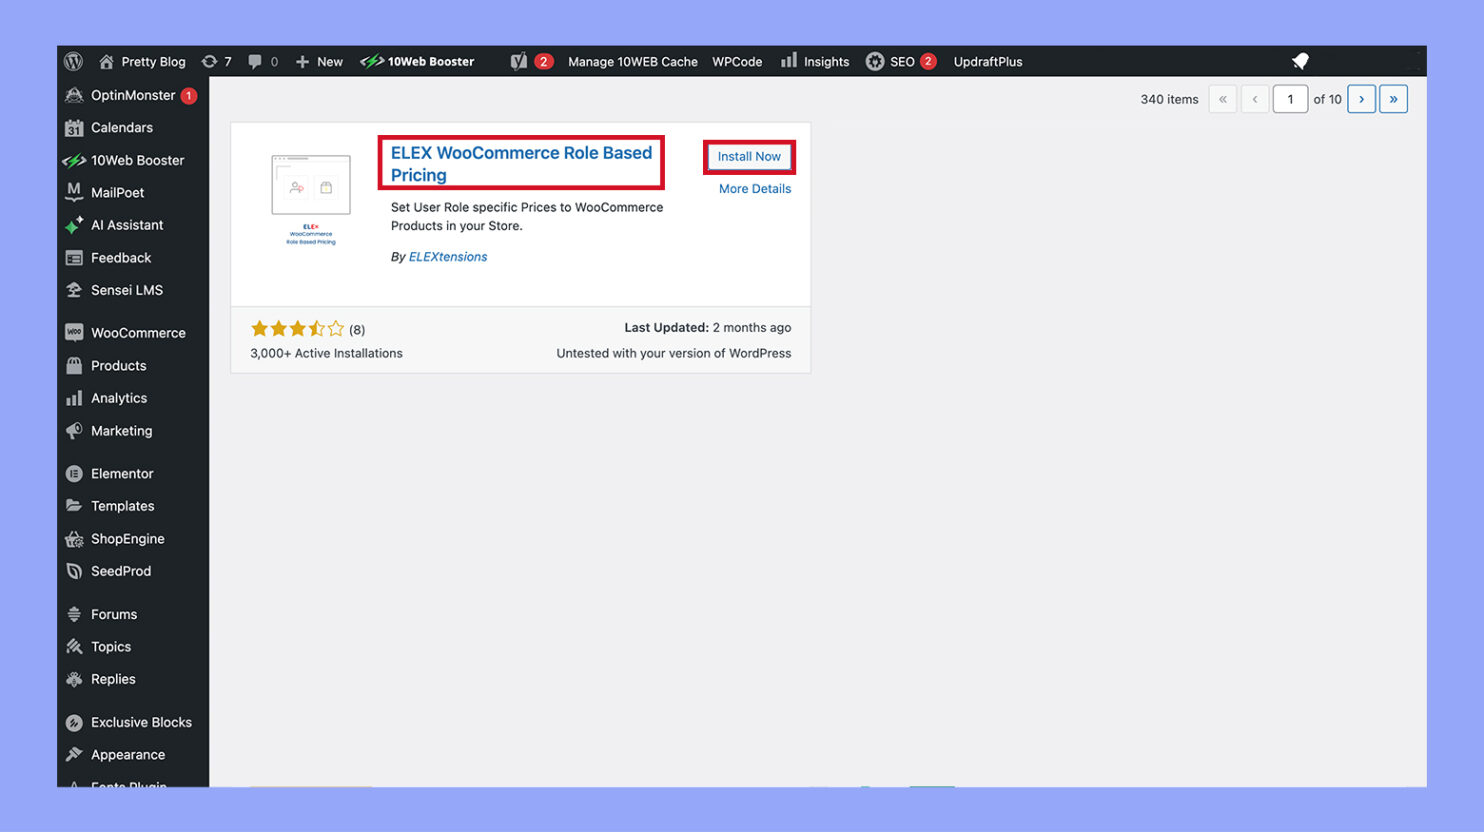
Task: Click the WordPress logo in the admin bar
Action: point(74,61)
